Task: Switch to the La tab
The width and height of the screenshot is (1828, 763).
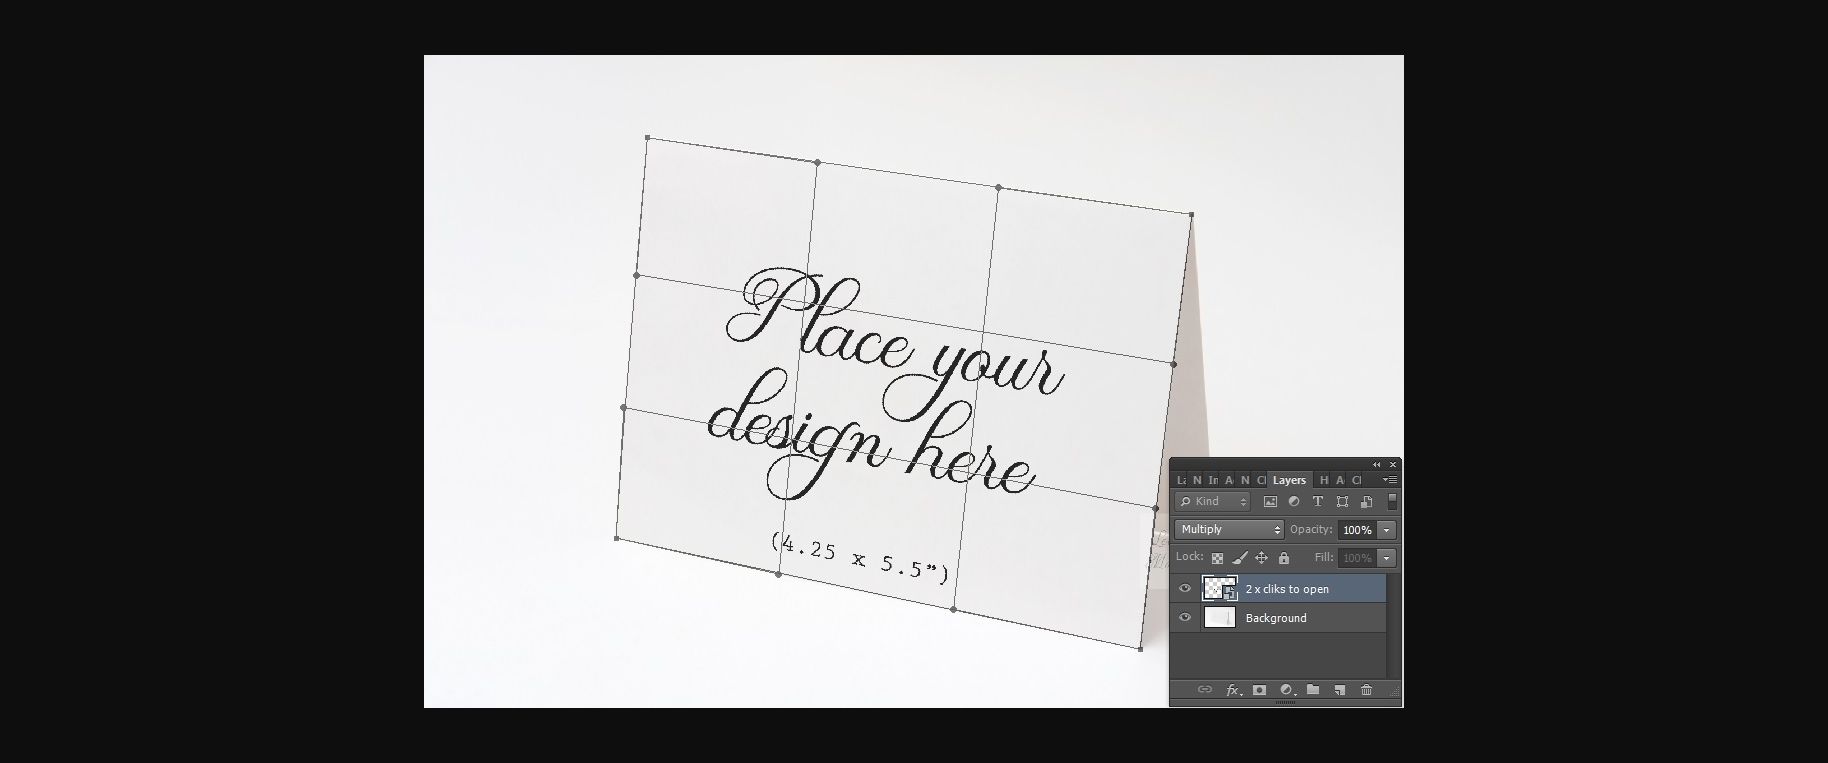Action: click(1181, 480)
